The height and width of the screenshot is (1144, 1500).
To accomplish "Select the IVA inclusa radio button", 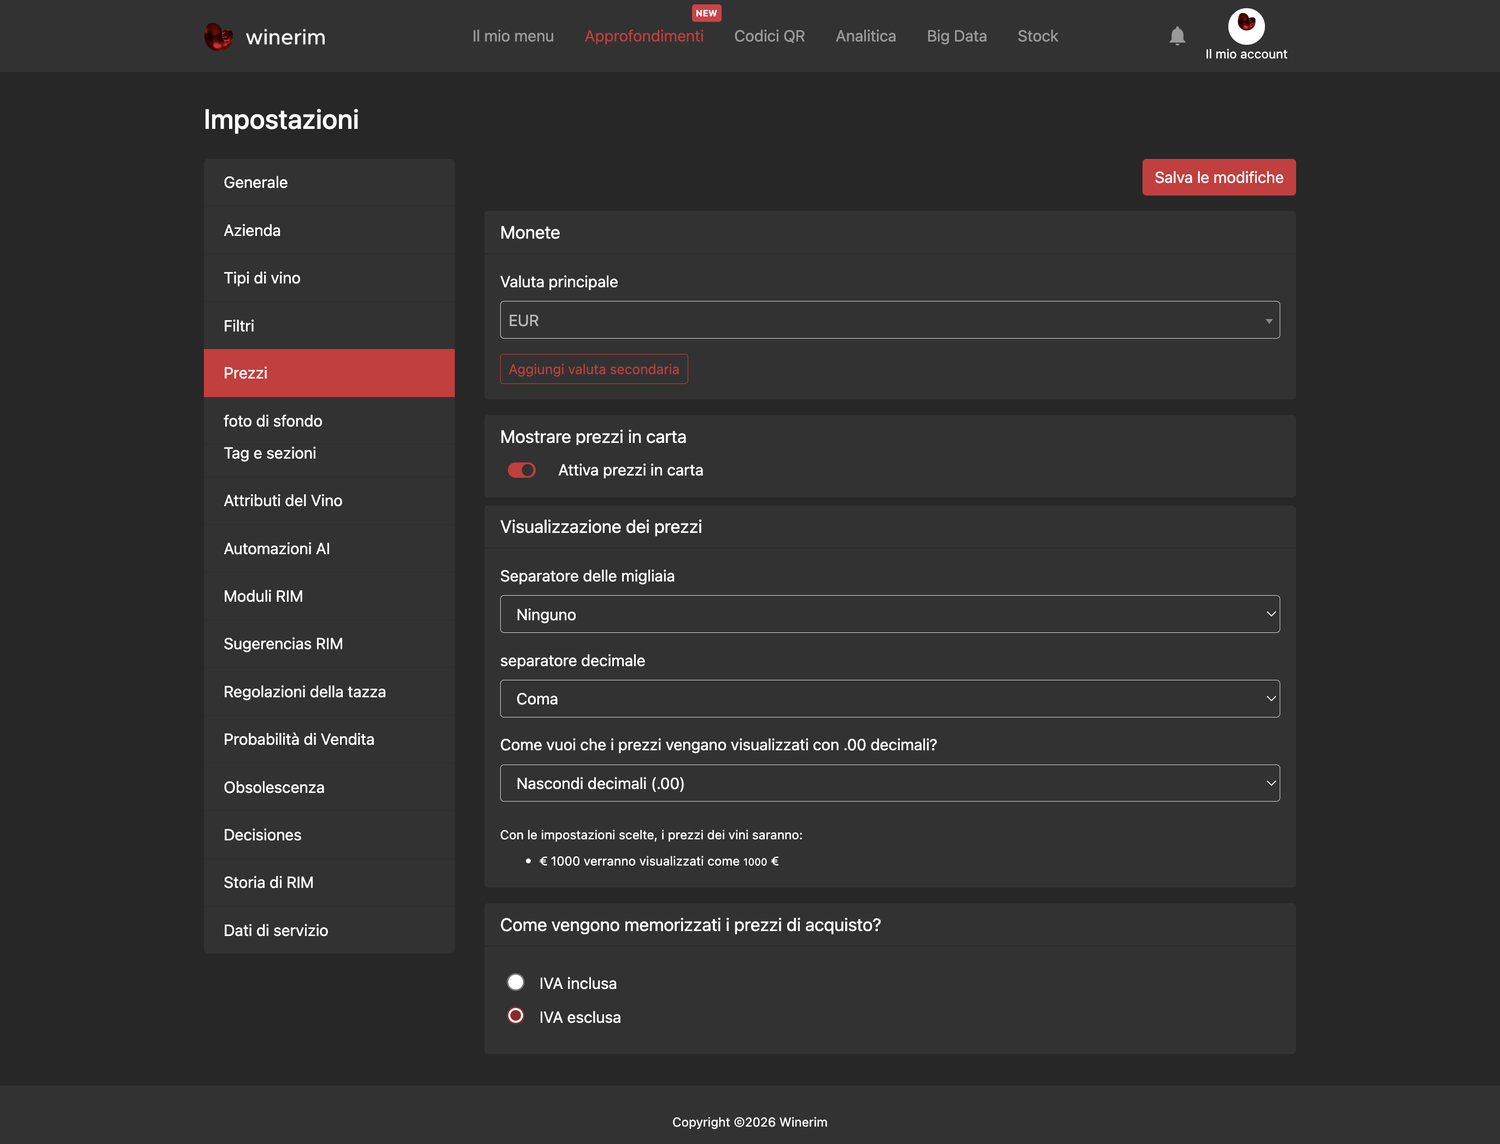I will tap(516, 982).
